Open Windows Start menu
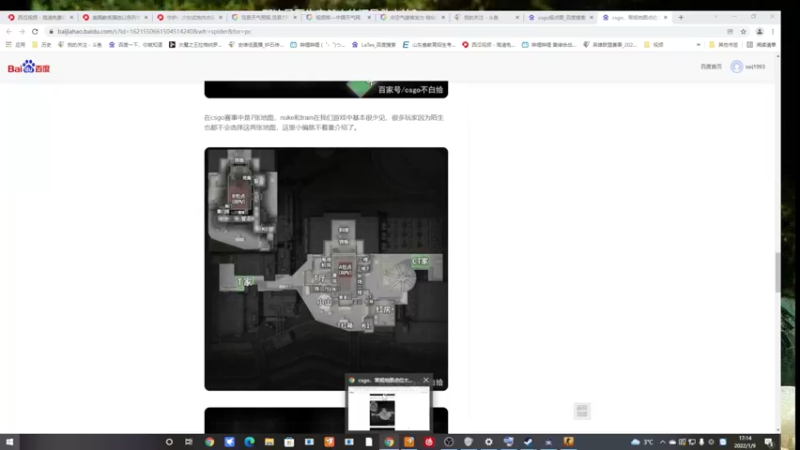This screenshot has width=800, height=450. point(9,442)
